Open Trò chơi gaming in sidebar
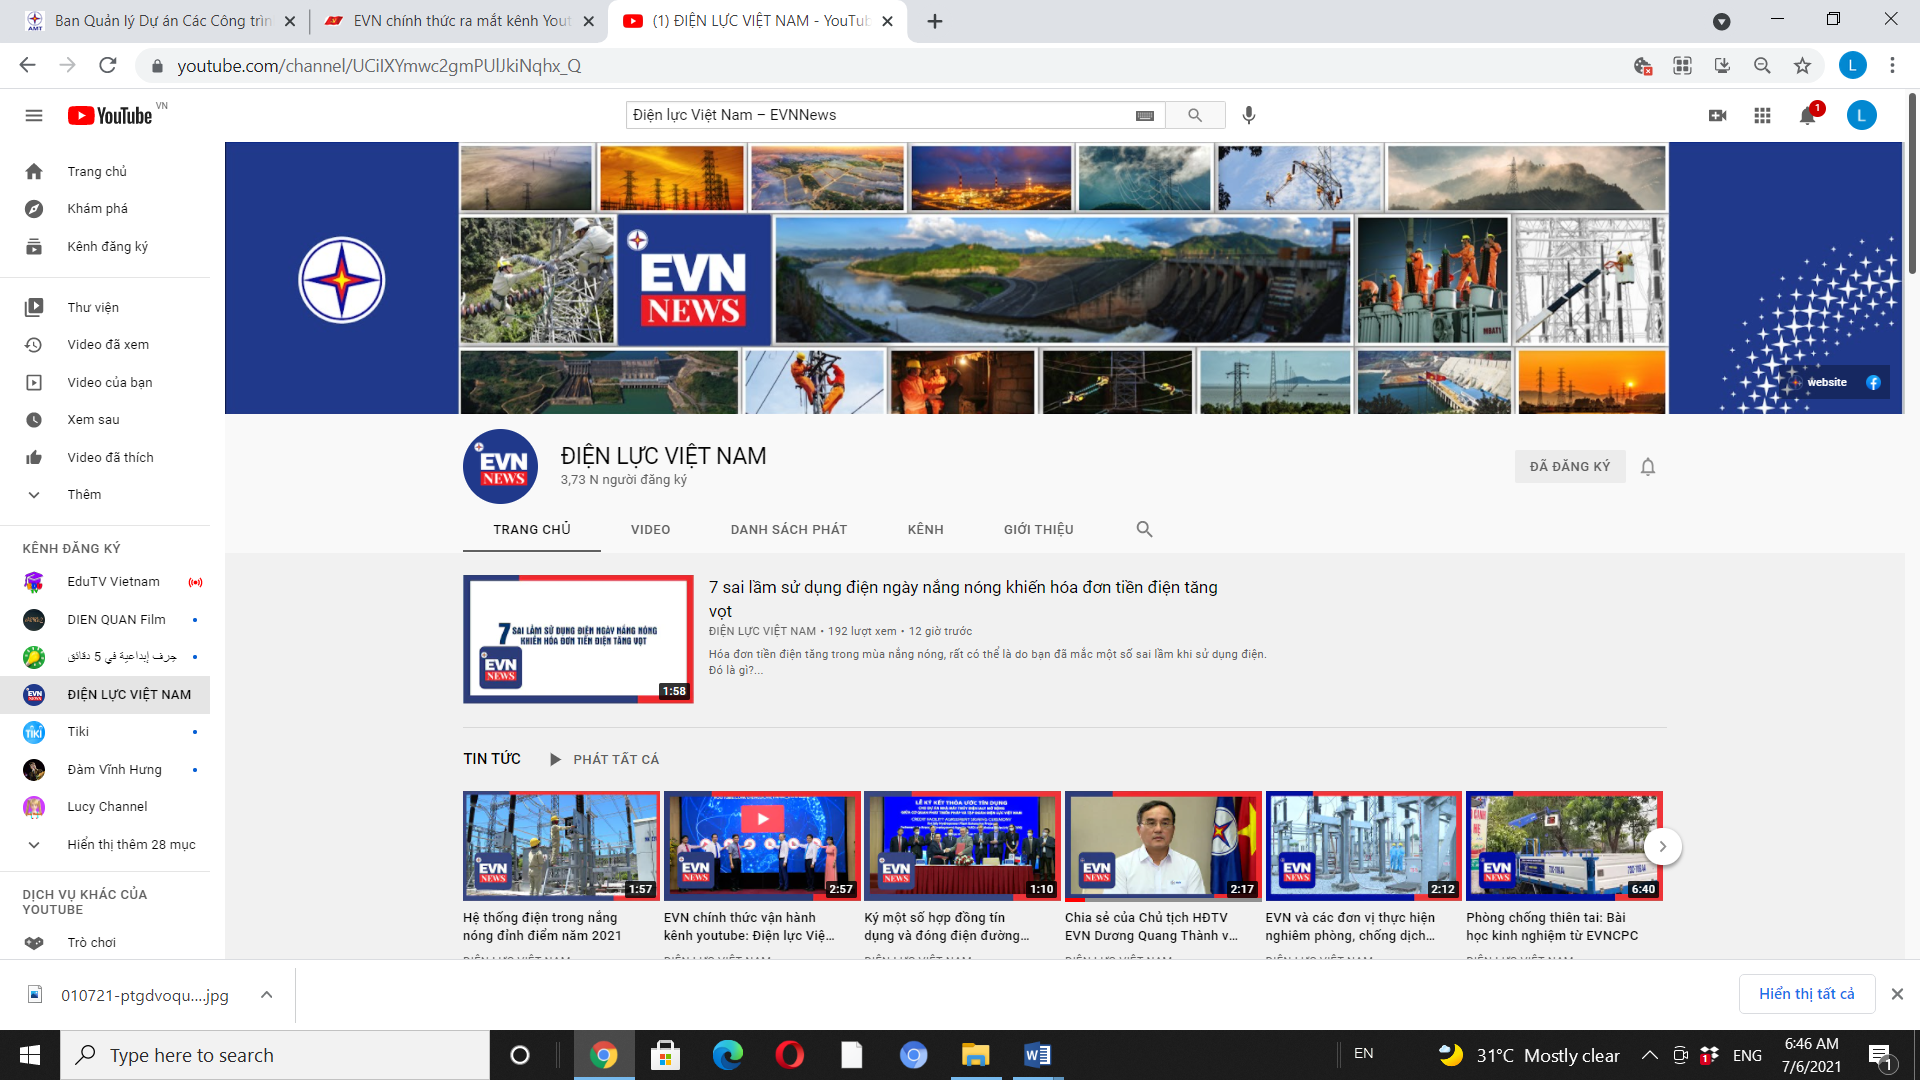The image size is (1920, 1080). click(105, 942)
